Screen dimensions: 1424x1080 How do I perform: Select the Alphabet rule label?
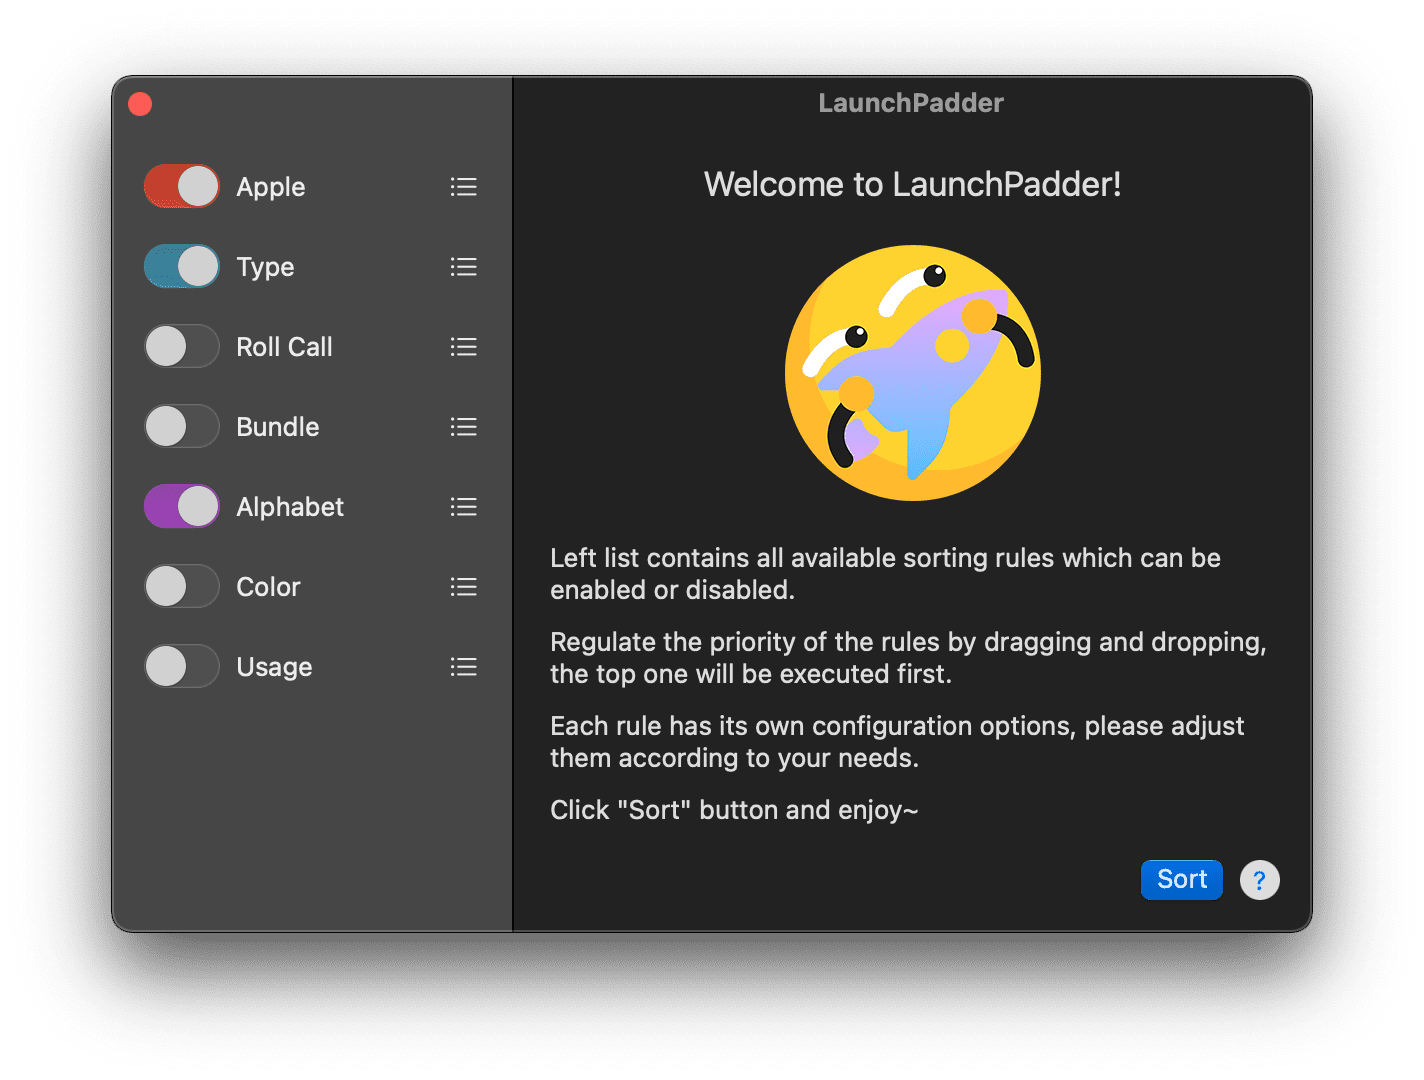290,507
